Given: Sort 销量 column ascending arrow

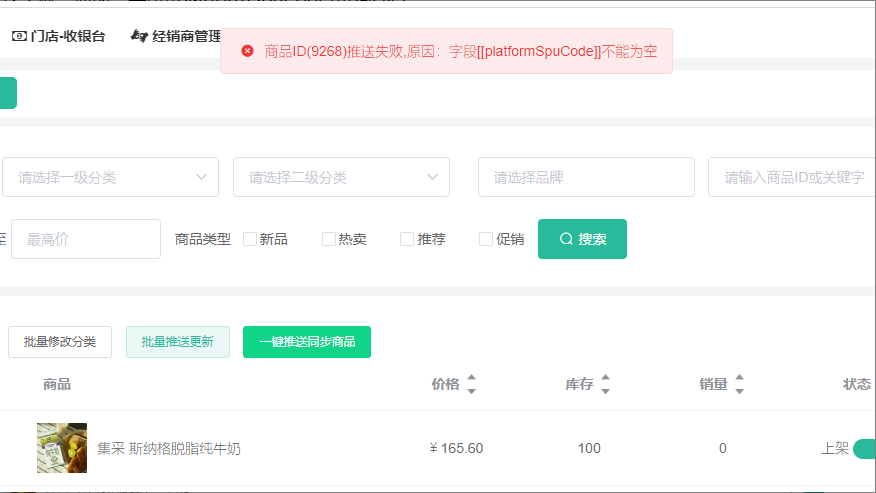Looking at the screenshot, I should (x=739, y=379).
